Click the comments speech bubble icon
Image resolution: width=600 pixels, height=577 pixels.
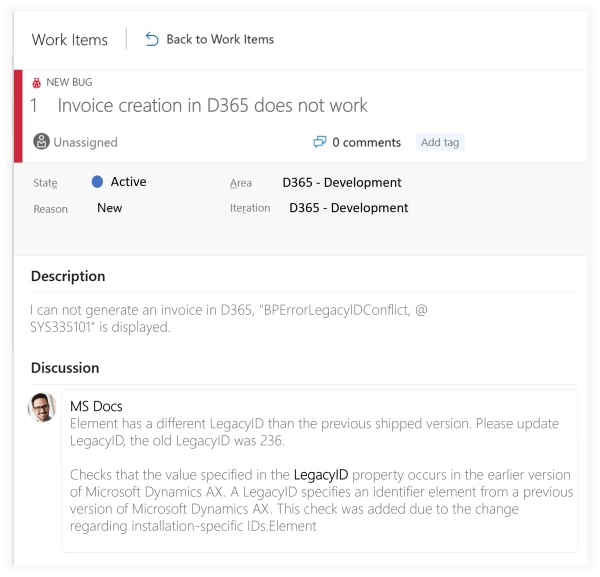coord(320,142)
